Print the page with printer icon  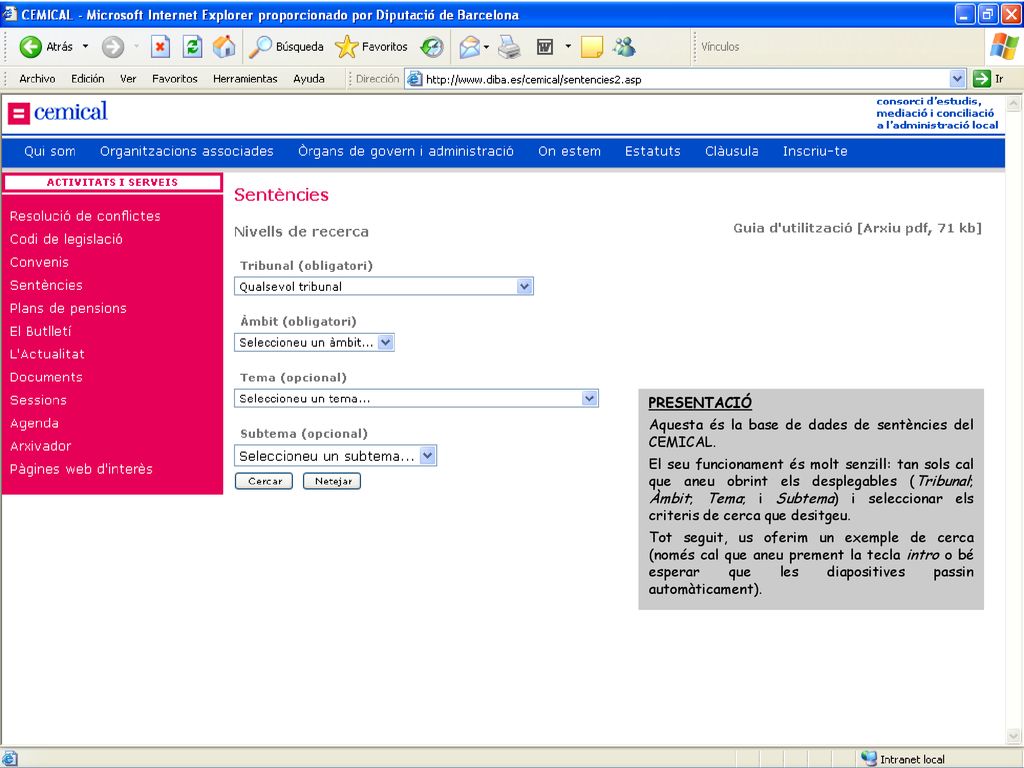509,46
